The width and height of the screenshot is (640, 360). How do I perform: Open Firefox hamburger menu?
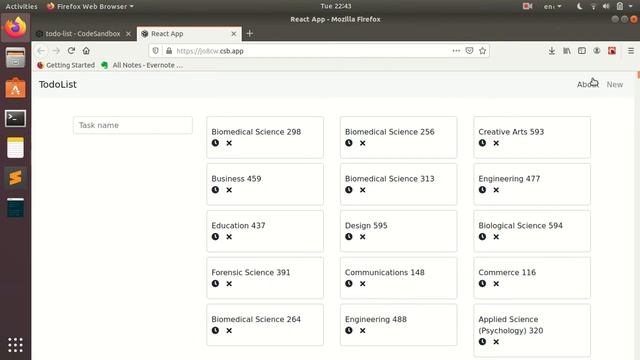click(x=631, y=51)
